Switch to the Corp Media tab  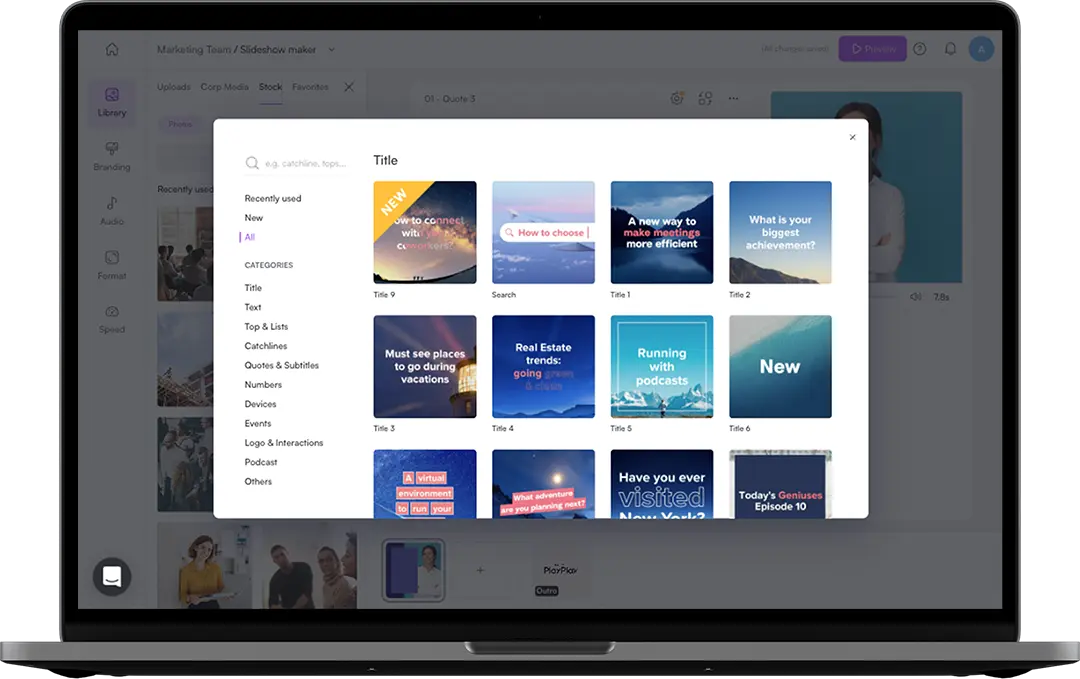[228, 86]
